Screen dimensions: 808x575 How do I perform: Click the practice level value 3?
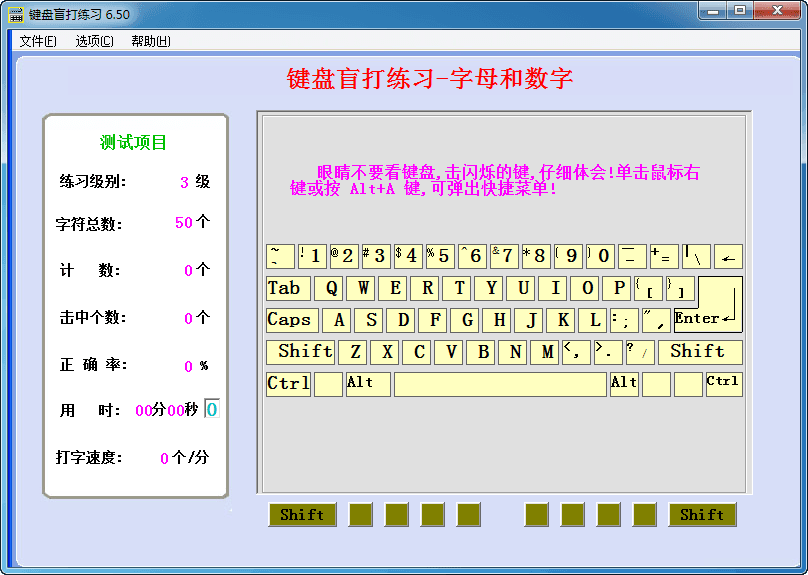tap(184, 182)
